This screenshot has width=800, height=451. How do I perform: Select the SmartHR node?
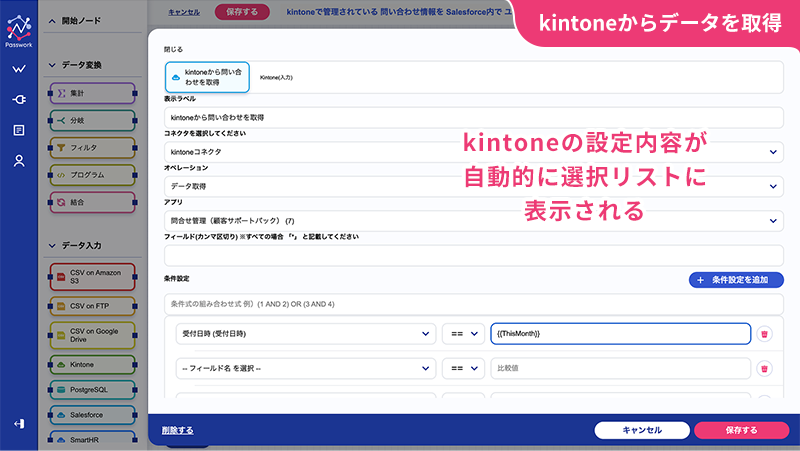(x=92, y=439)
